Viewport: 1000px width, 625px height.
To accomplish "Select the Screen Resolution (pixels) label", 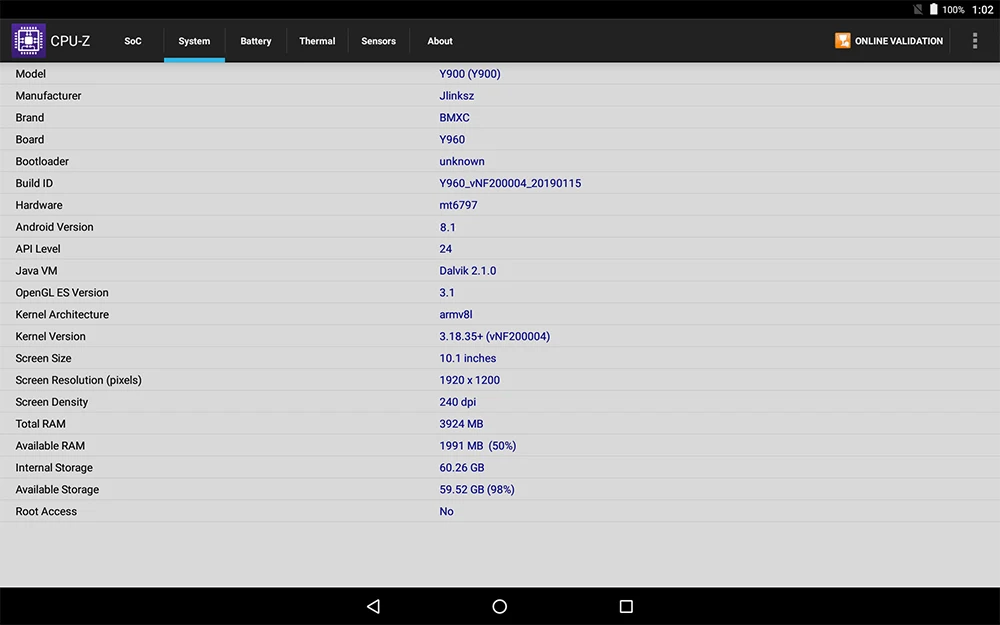I will [x=78, y=380].
